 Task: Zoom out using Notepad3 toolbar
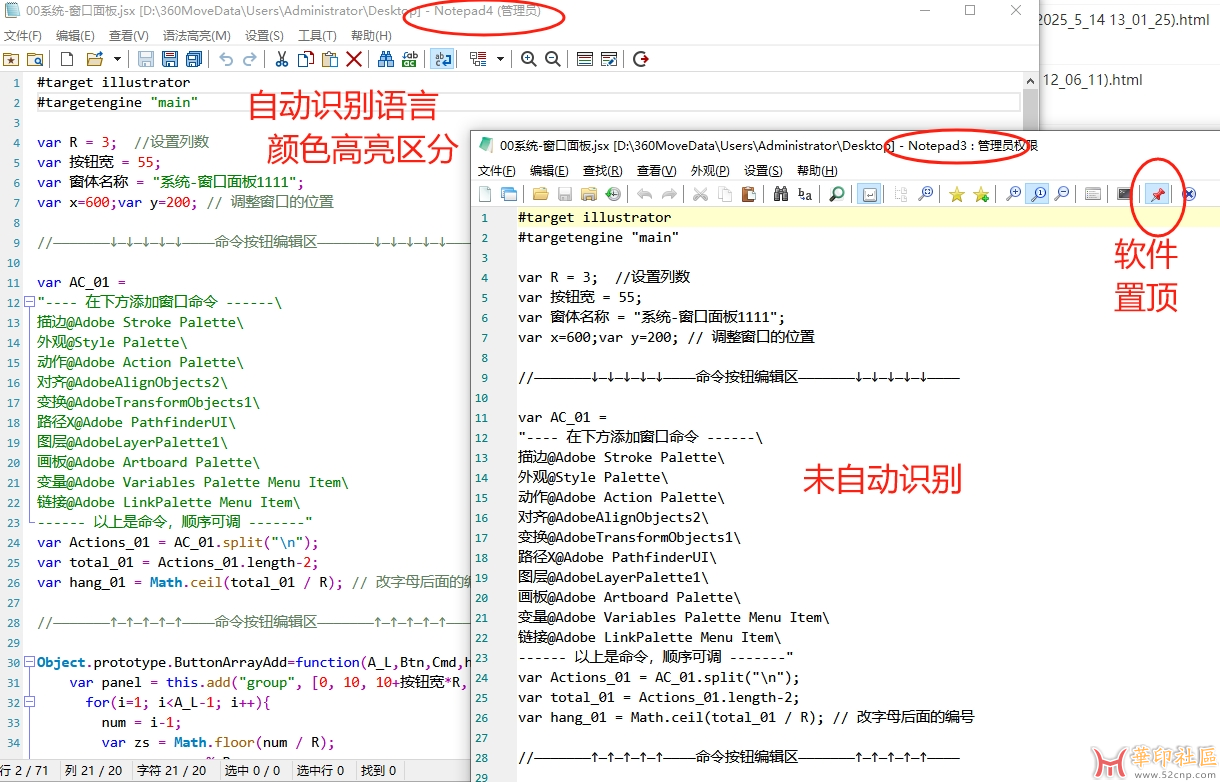pos(1062,194)
